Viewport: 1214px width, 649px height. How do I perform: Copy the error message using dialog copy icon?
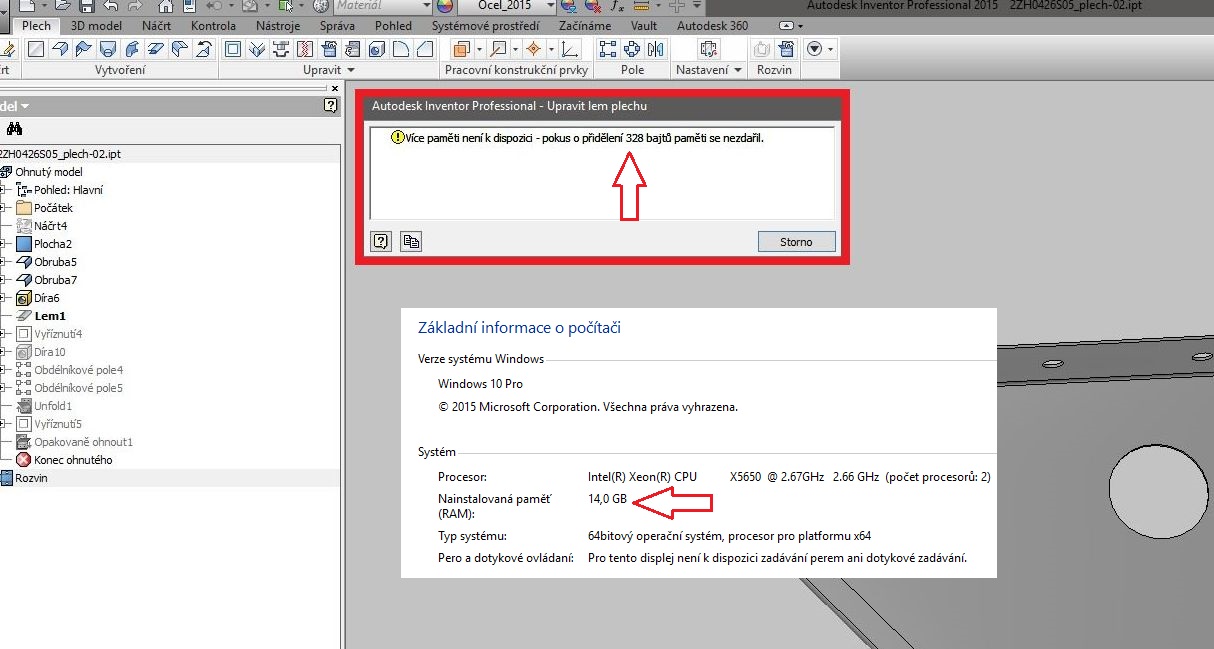(x=410, y=241)
